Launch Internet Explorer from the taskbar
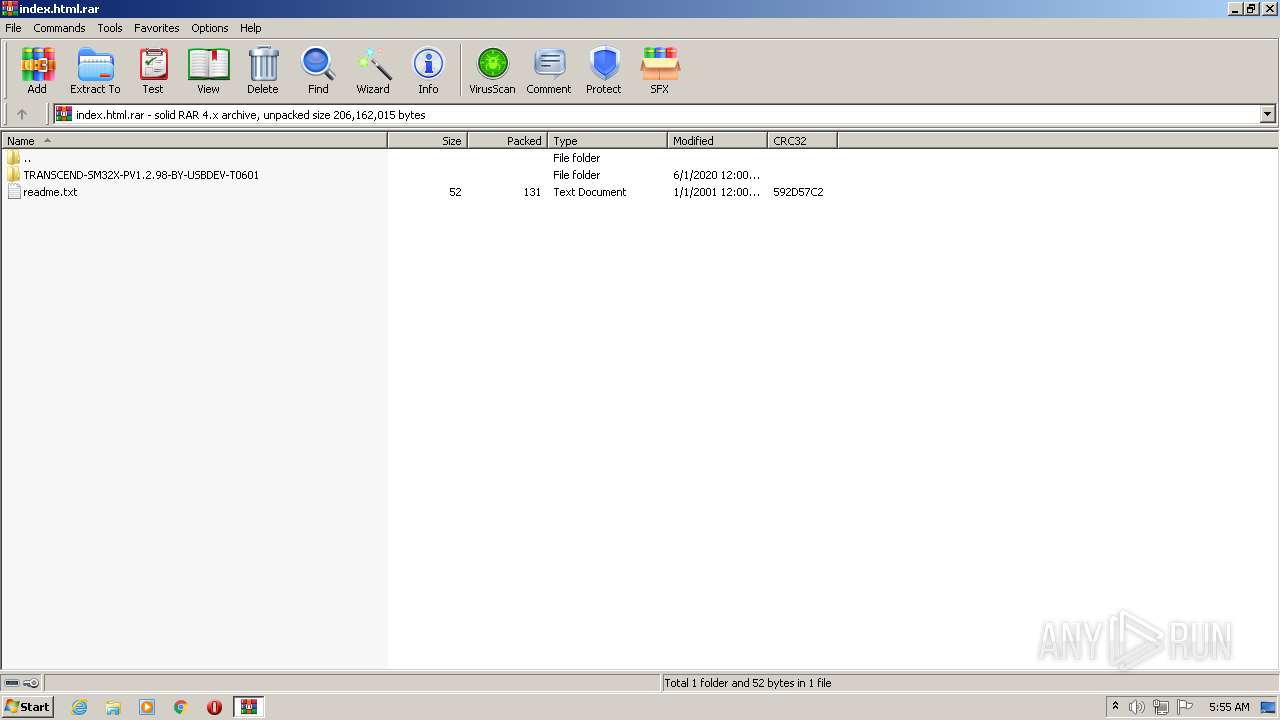 (79, 707)
